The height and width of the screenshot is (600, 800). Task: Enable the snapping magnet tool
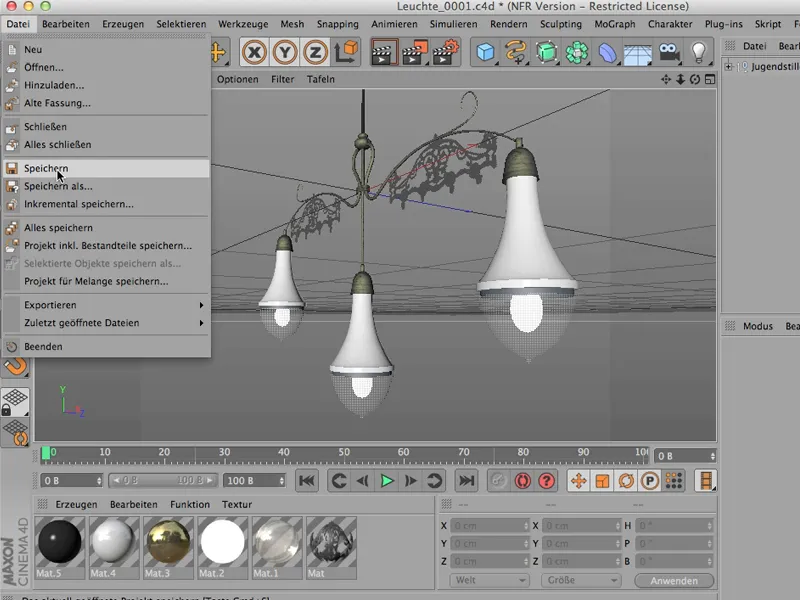pyautogui.click(x=16, y=366)
